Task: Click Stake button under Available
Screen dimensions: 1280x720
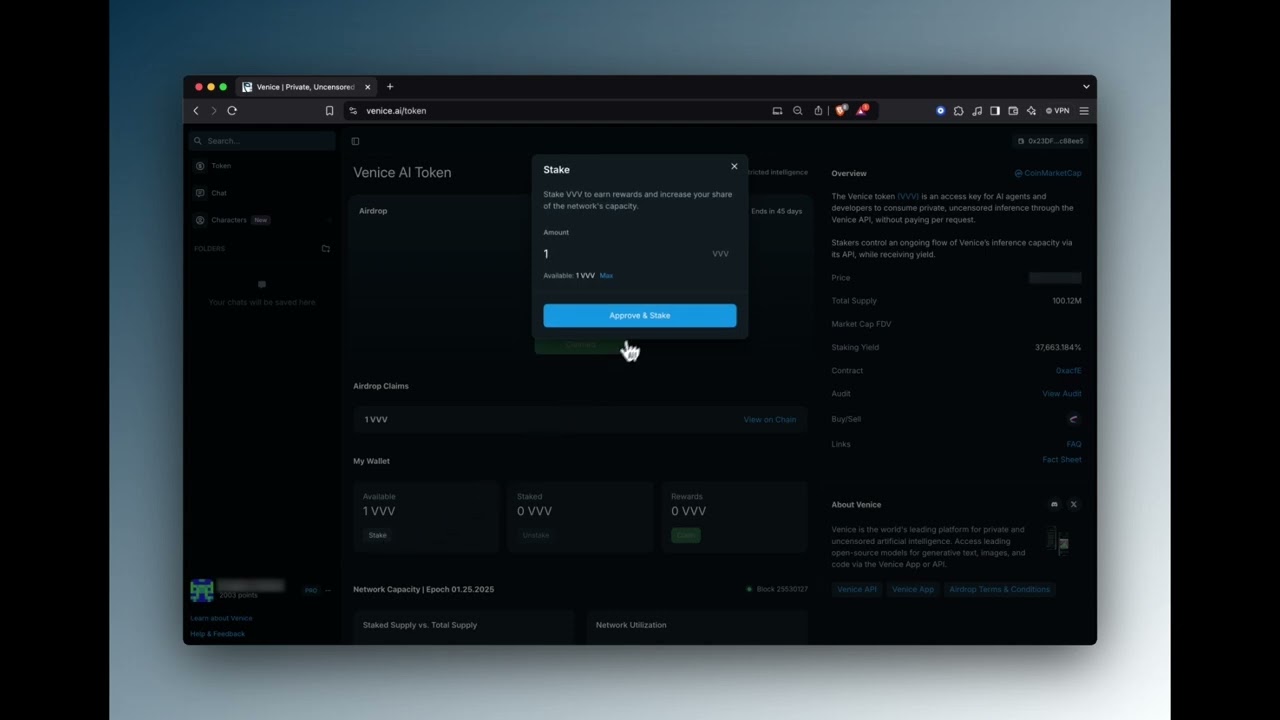Action: tap(377, 535)
